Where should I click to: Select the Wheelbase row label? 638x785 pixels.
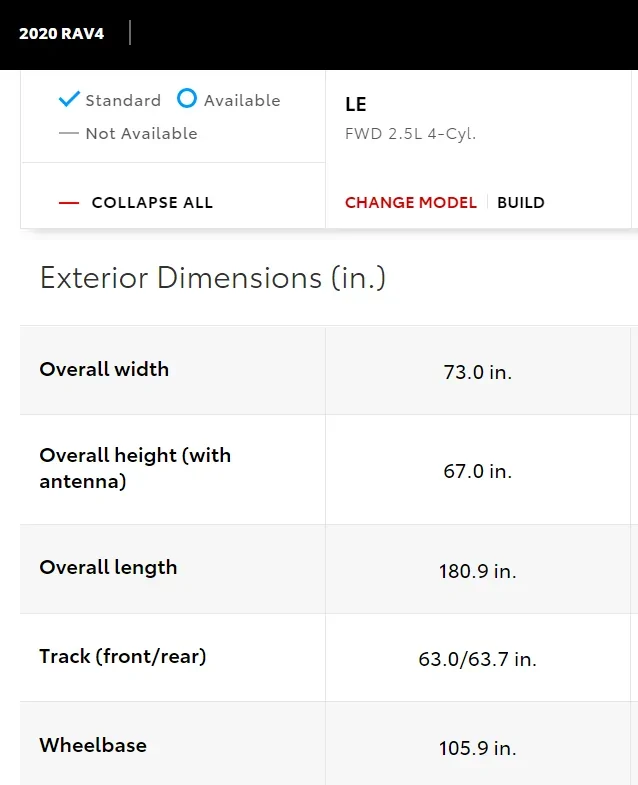(93, 745)
